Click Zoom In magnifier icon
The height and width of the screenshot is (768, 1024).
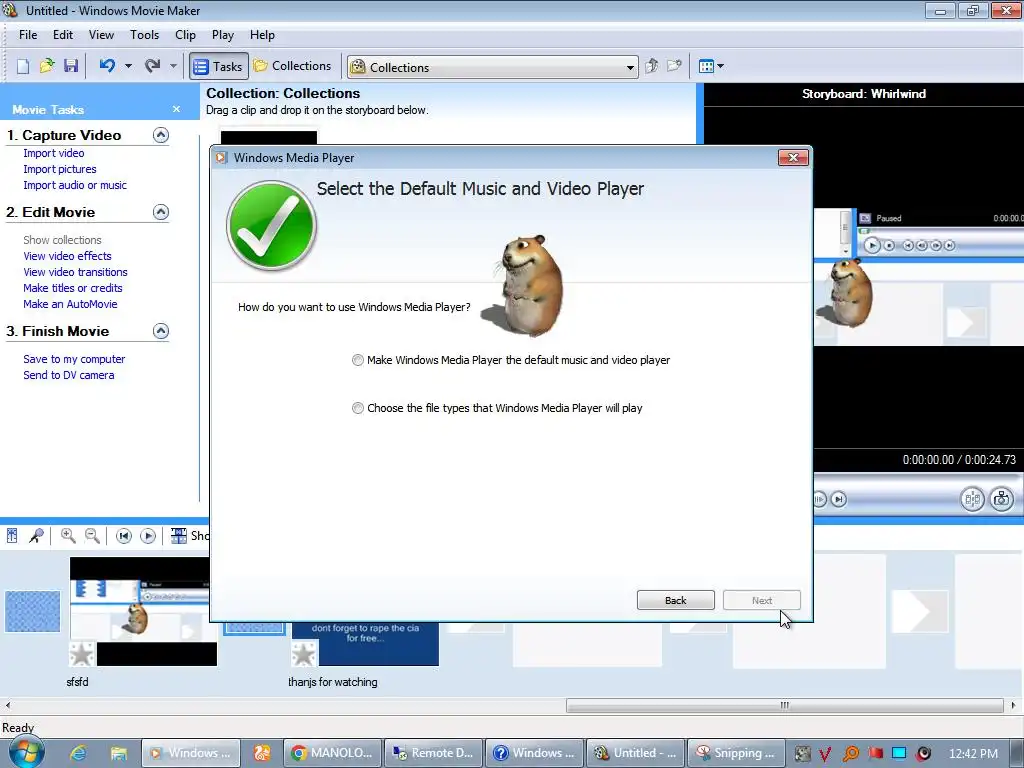[68, 536]
